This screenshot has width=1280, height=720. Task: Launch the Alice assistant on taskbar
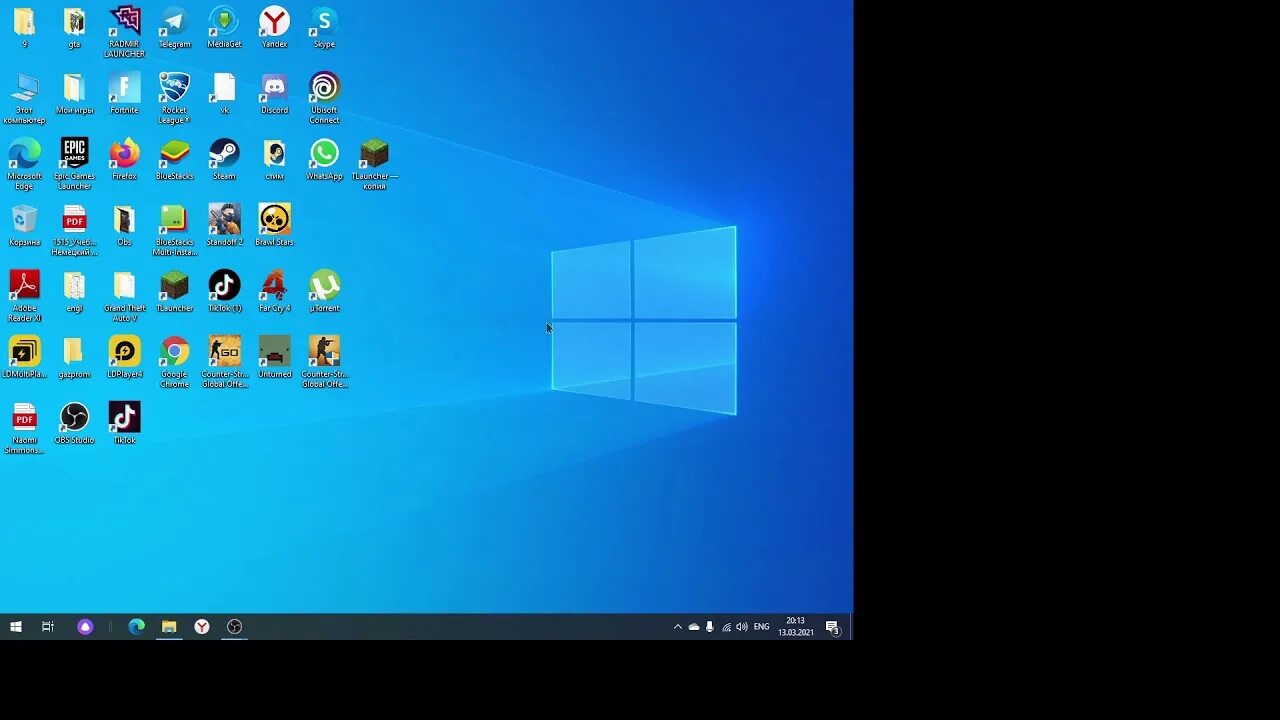coord(85,627)
